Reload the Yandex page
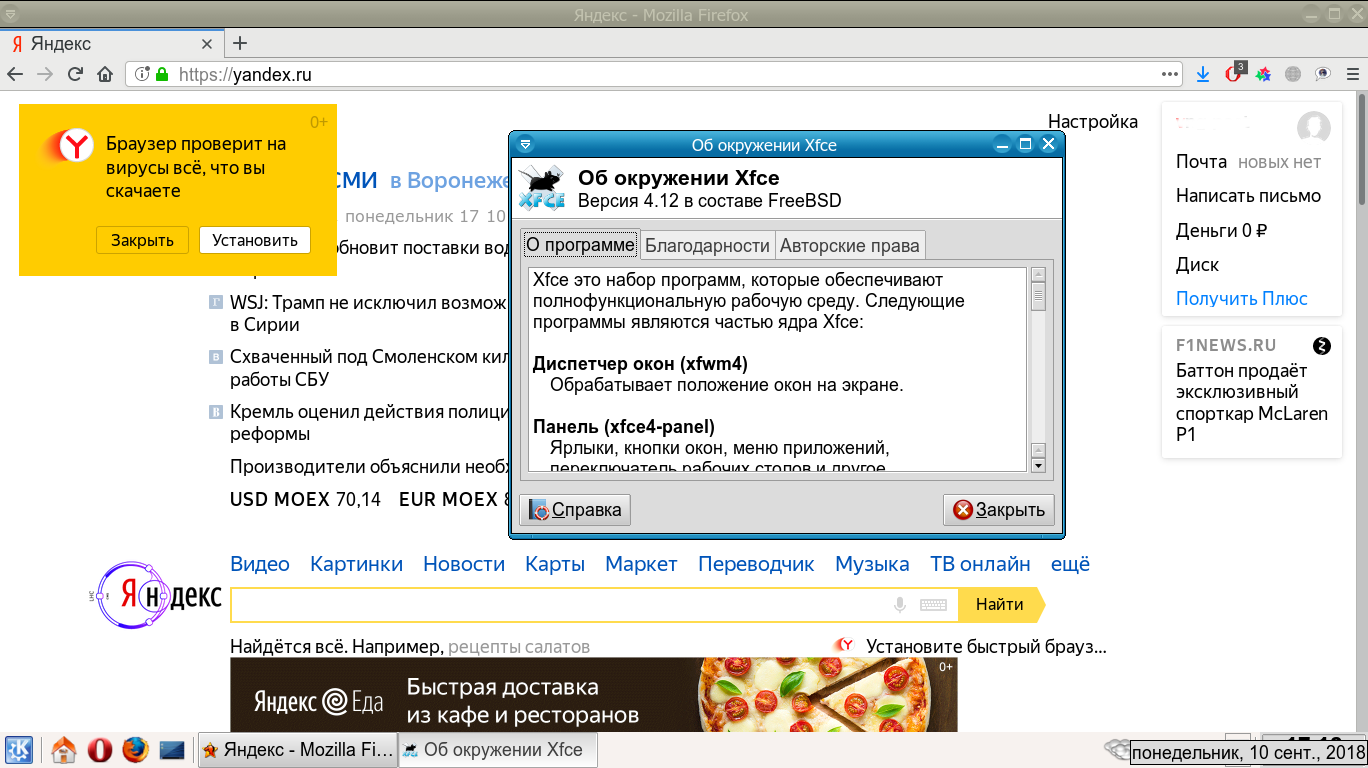 click(x=75, y=74)
